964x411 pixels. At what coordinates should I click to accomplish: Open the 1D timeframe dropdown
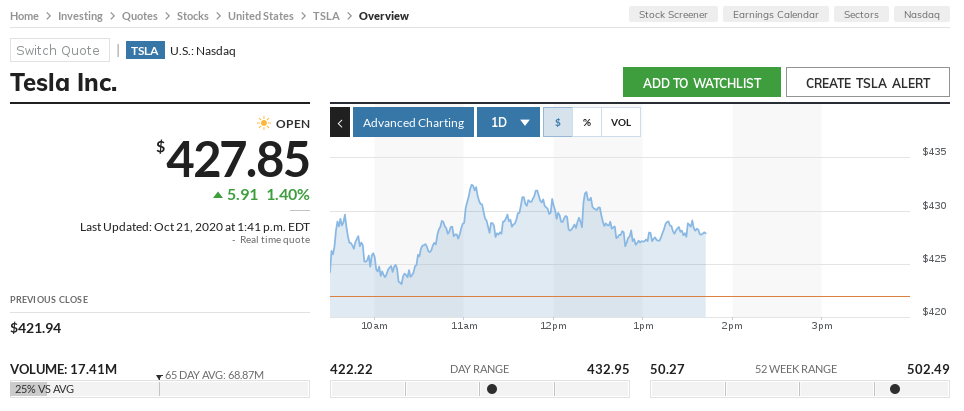click(x=508, y=122)
